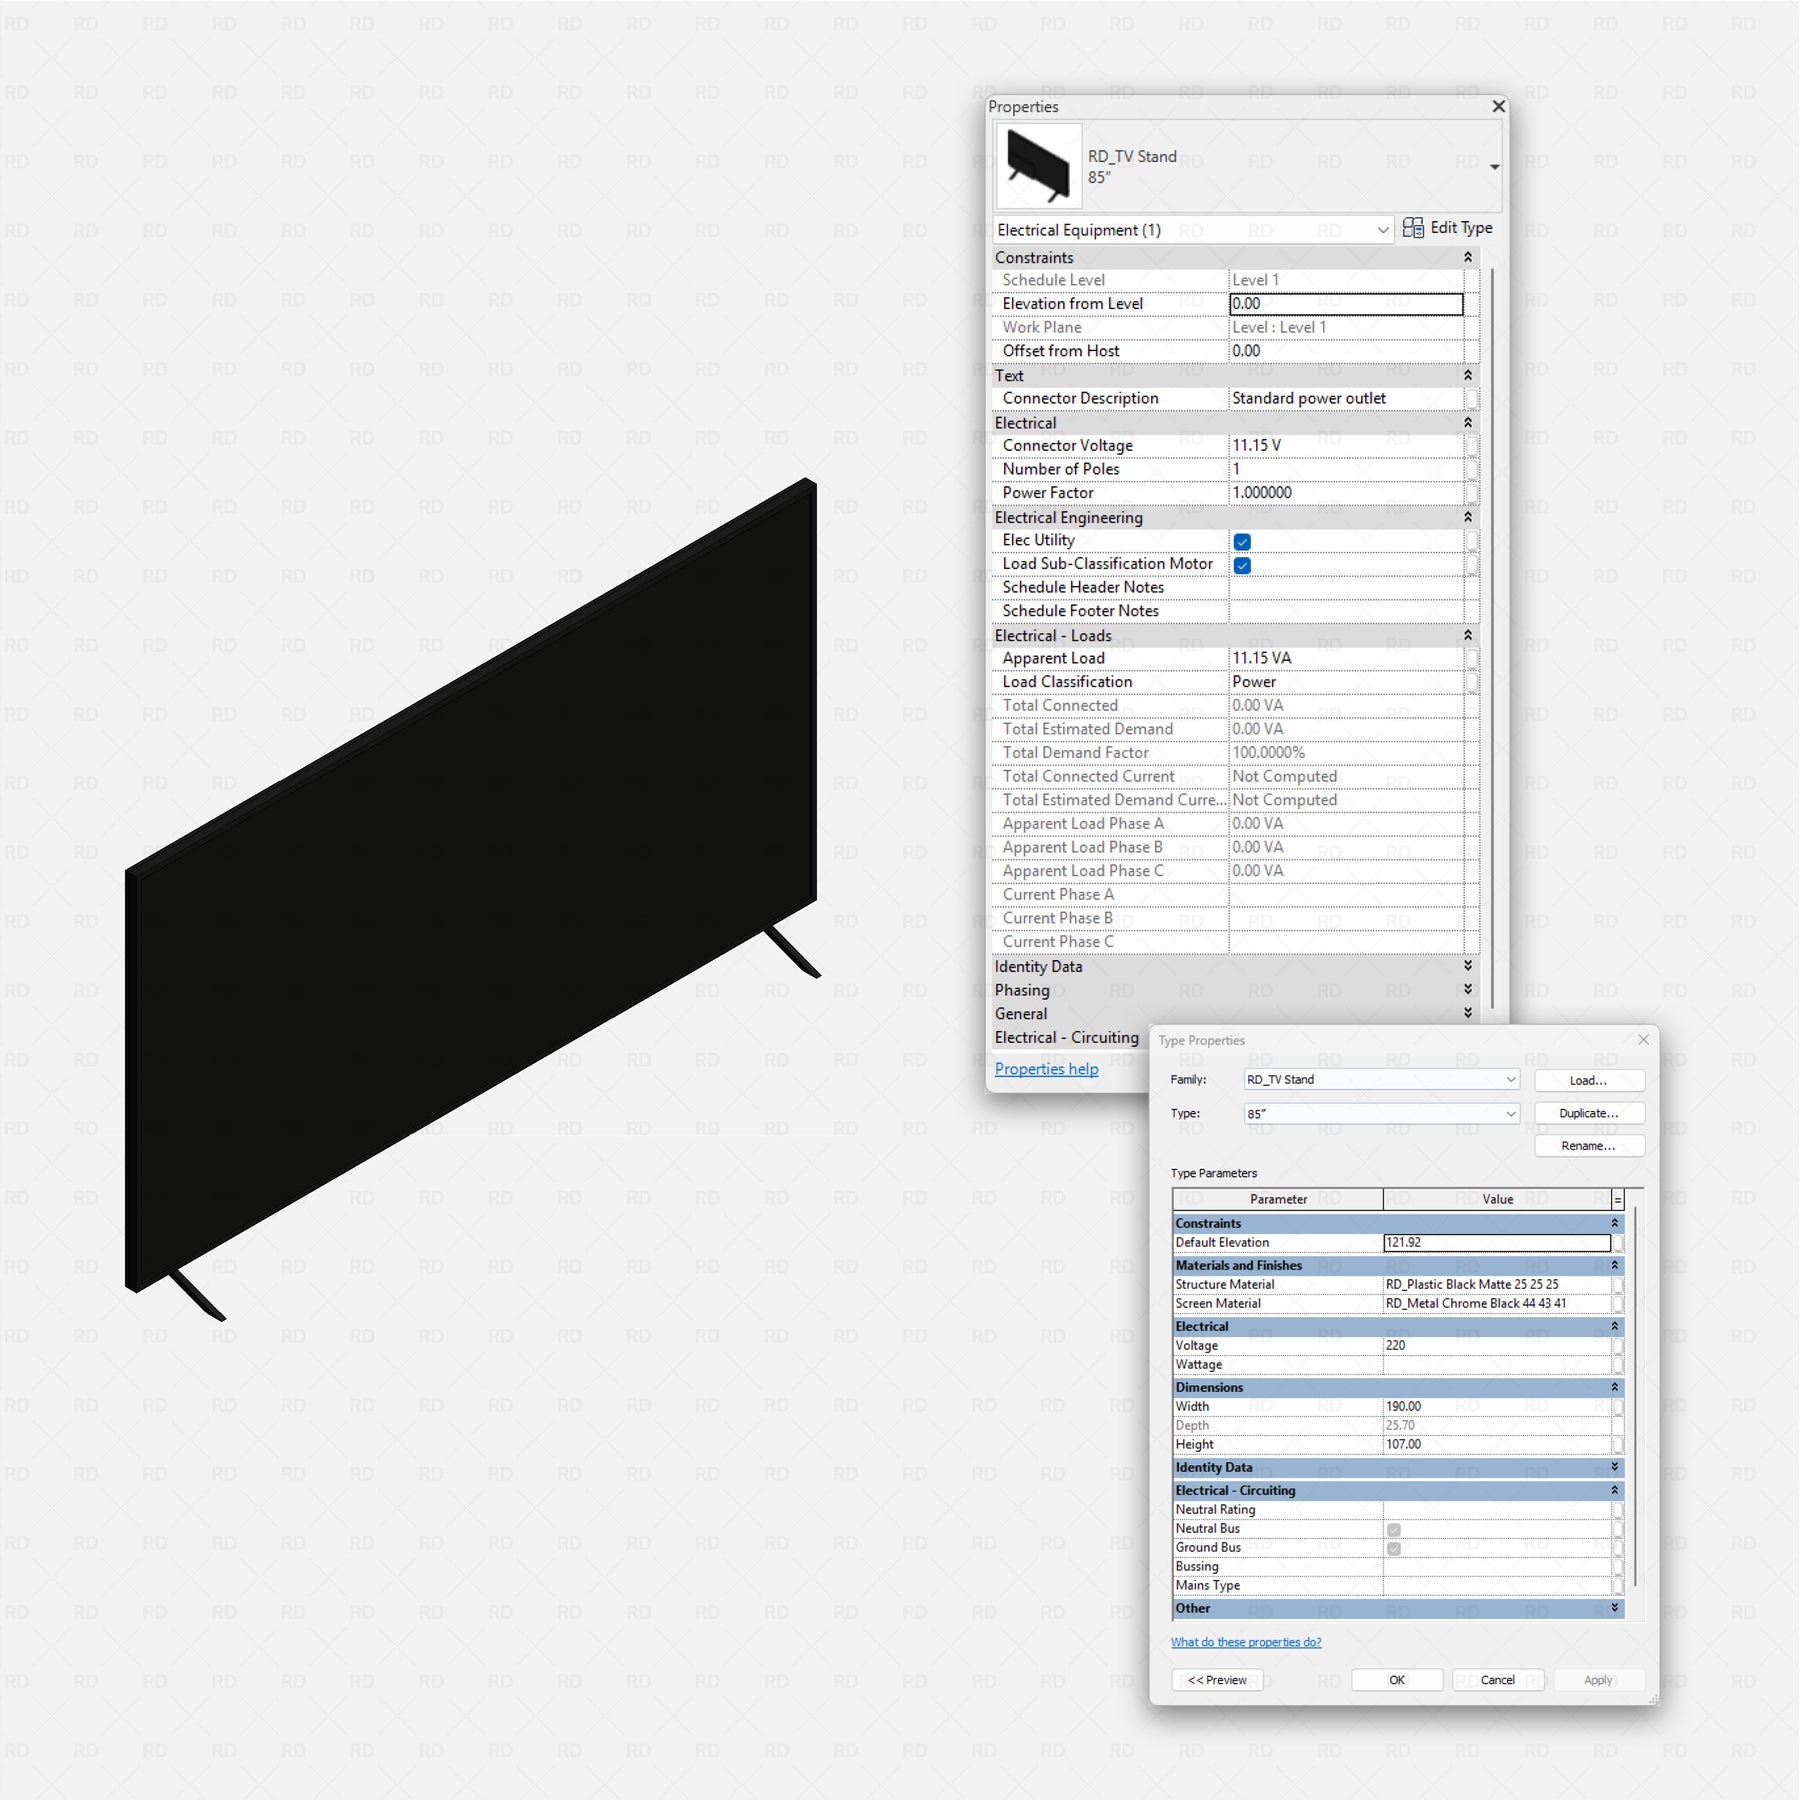Image resolution: width=1800 pixels, height=1800 pixels.
Task: Click the small button beside Apparent Load value
Action: coord(1471,659)
